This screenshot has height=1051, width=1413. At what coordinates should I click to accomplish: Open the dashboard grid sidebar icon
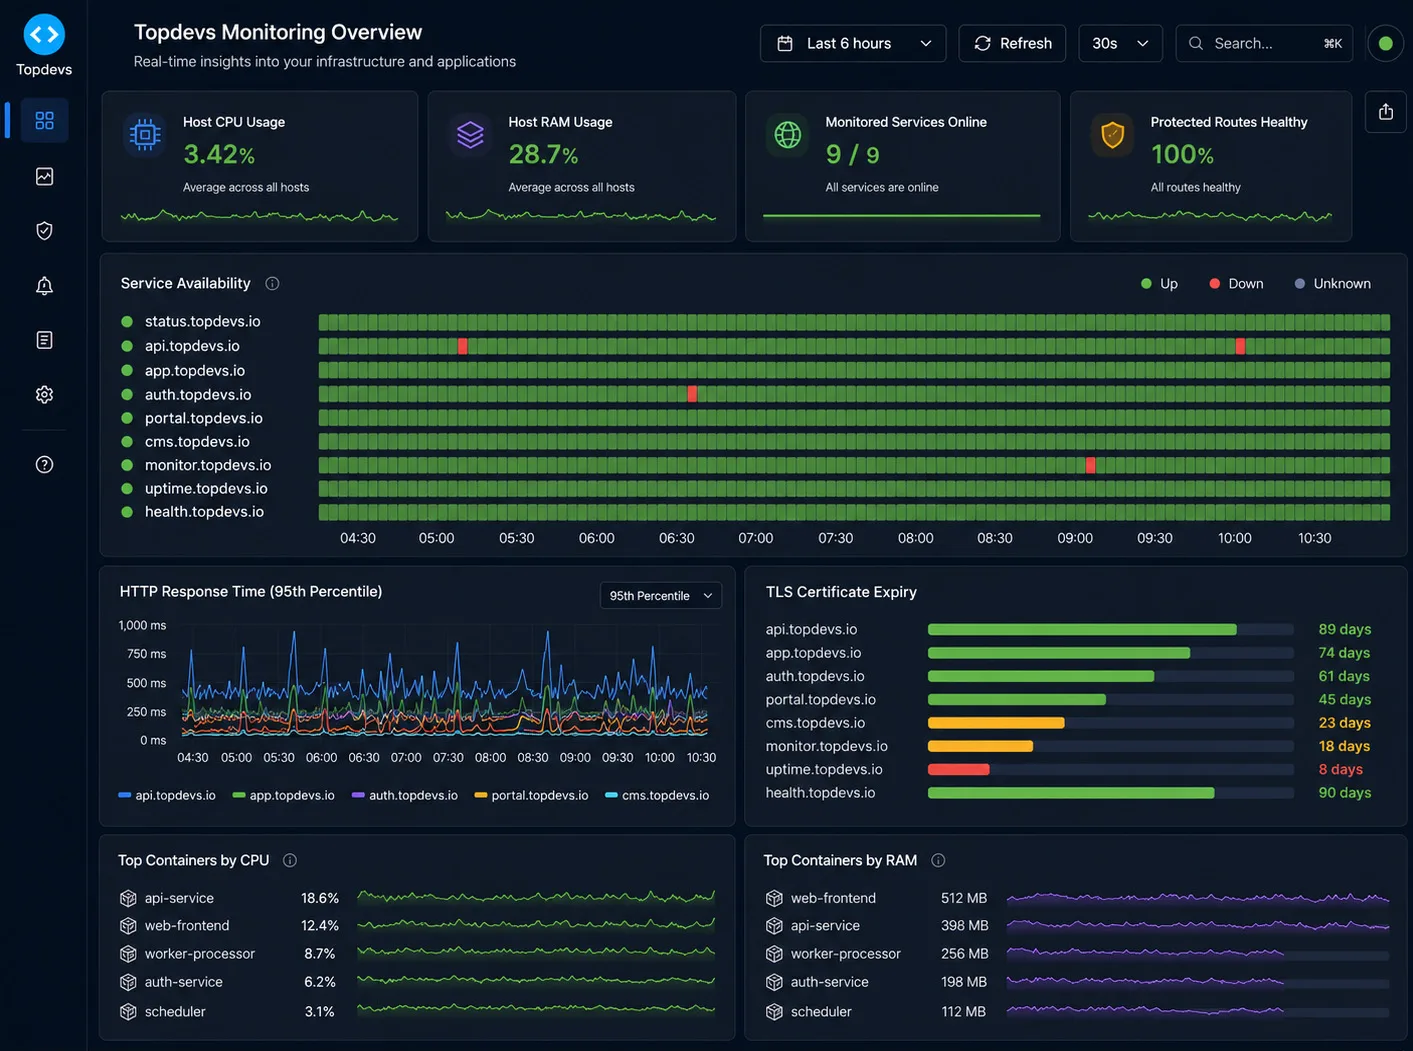44,120
